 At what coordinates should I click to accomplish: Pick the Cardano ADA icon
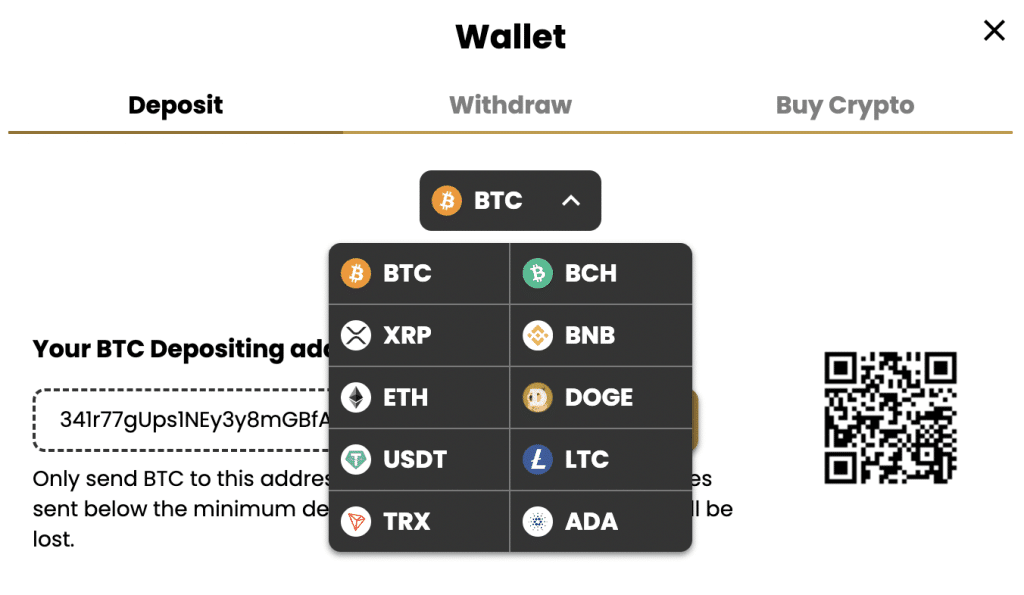tap(537, 521)
